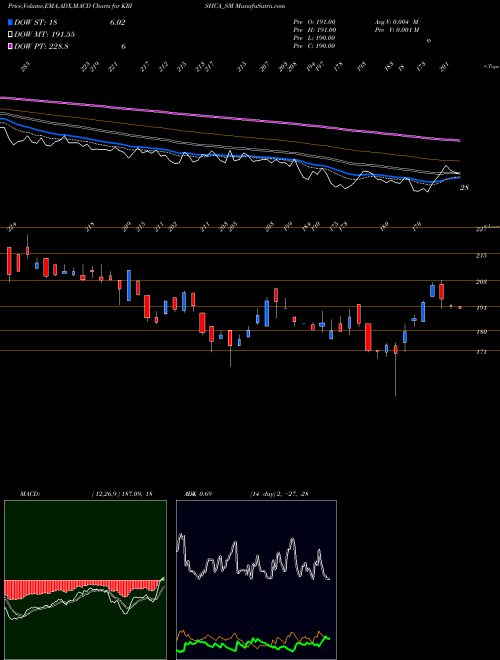This screenshot has height=660, width=500.
Task: Click the 171 price axis label
Action: [481, 351]
